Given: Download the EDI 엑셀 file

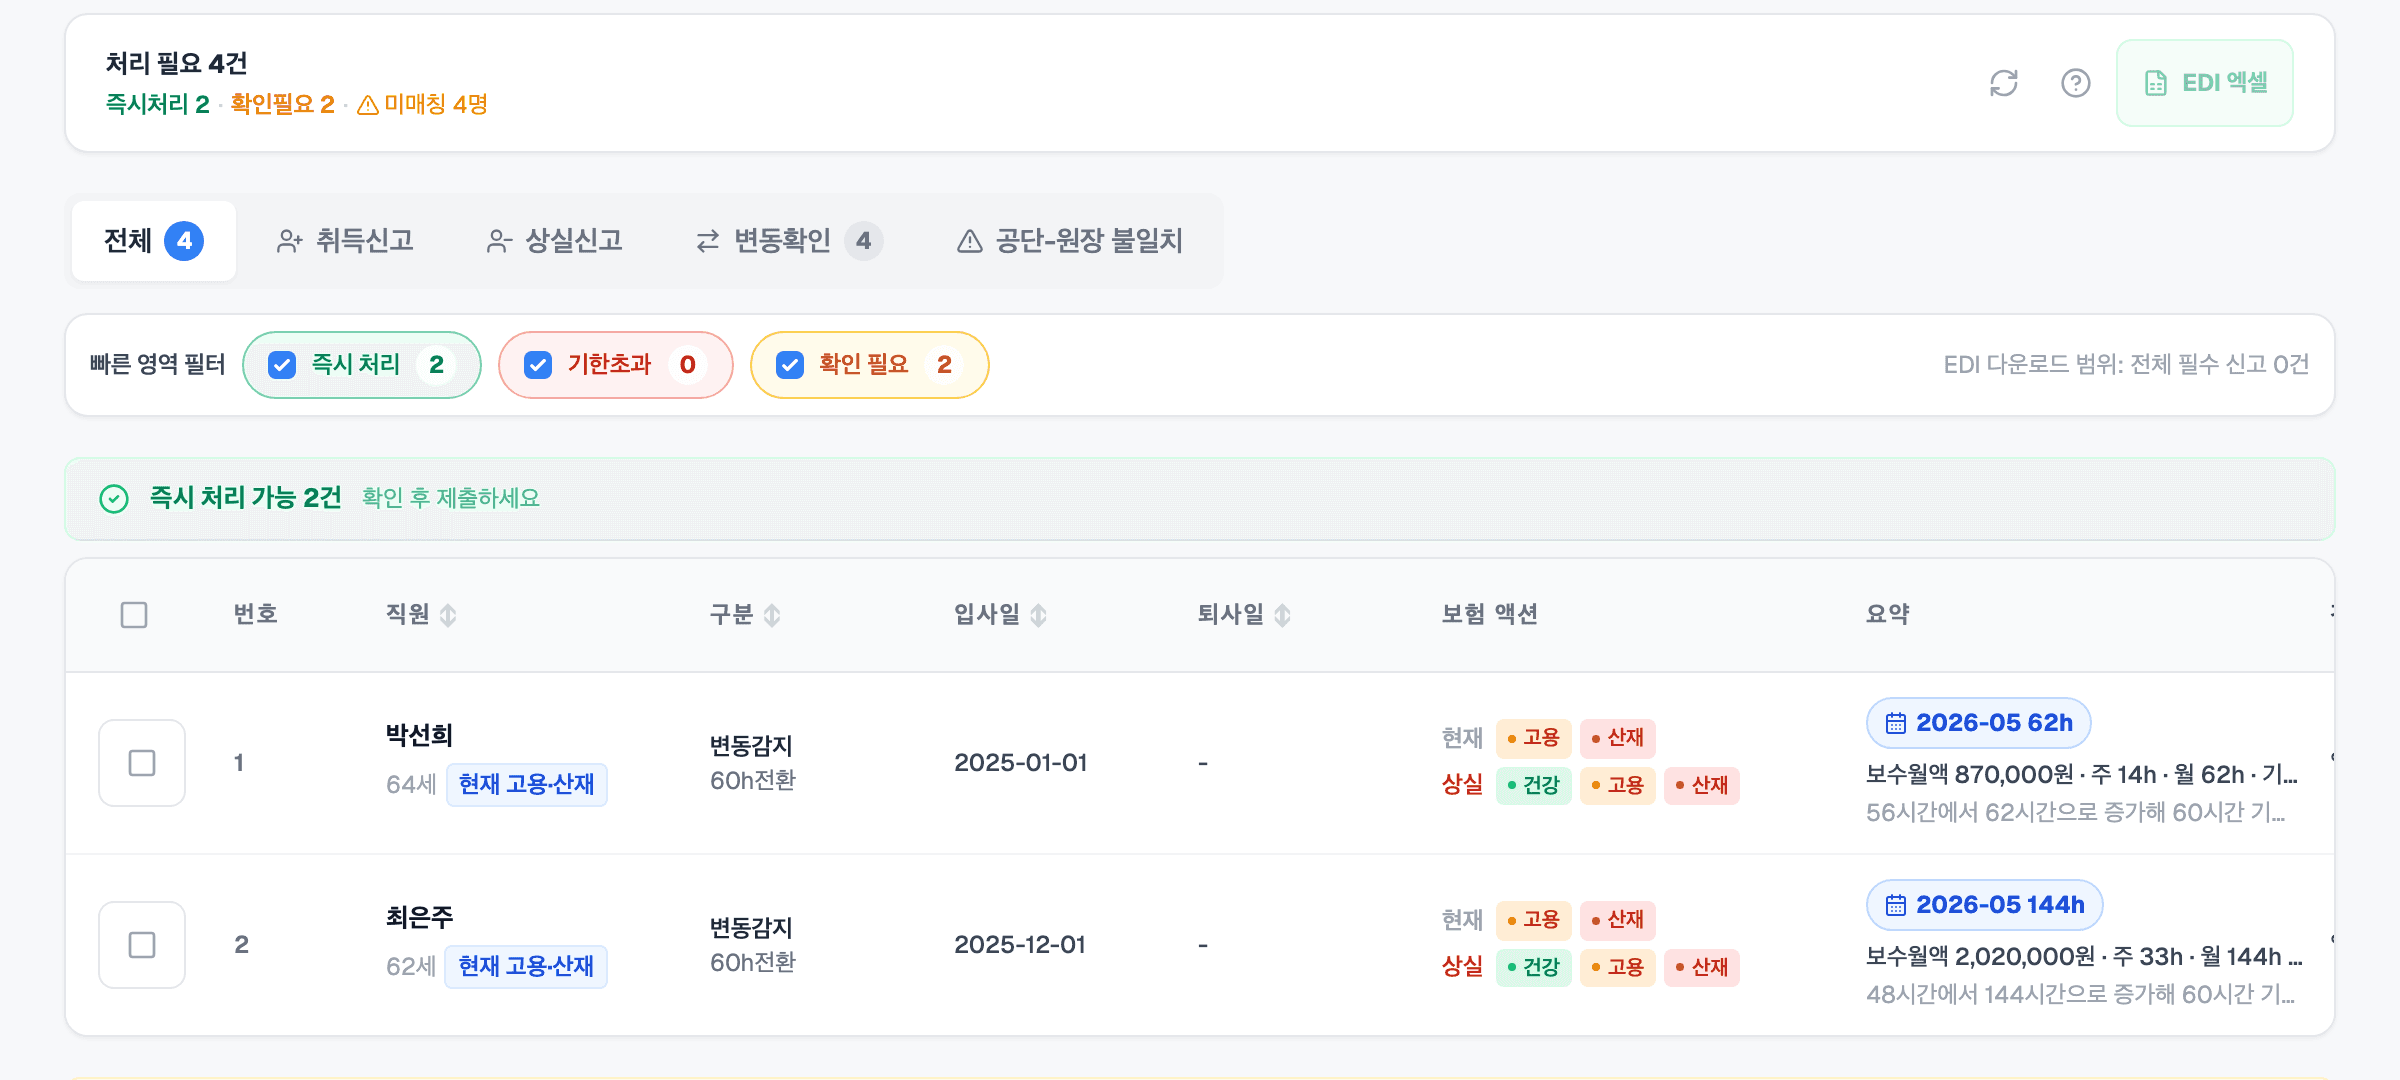Looking at the screenshot, I should pos(2205,83).
